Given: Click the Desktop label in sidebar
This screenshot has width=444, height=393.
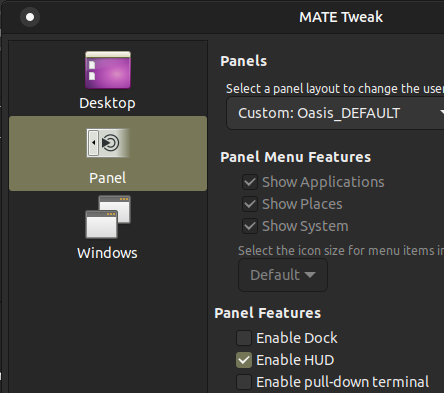Looking at the screenshot, I should [107, 103].
